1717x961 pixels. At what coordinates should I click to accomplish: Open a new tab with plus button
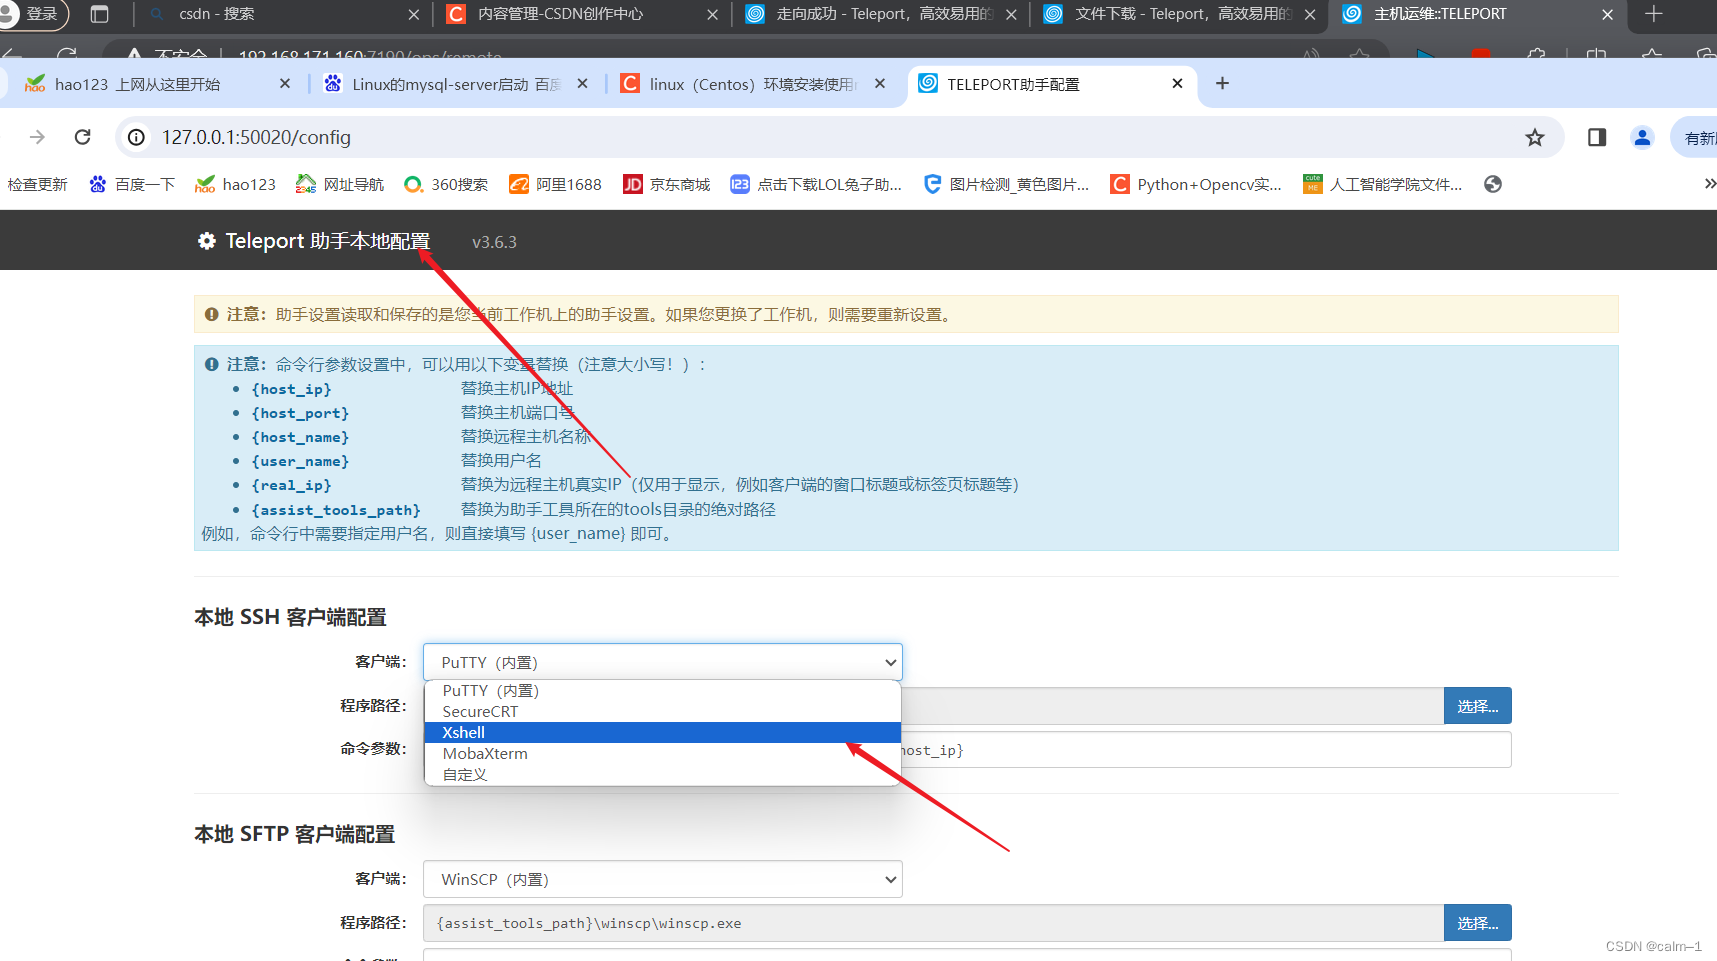[1222, 83]
